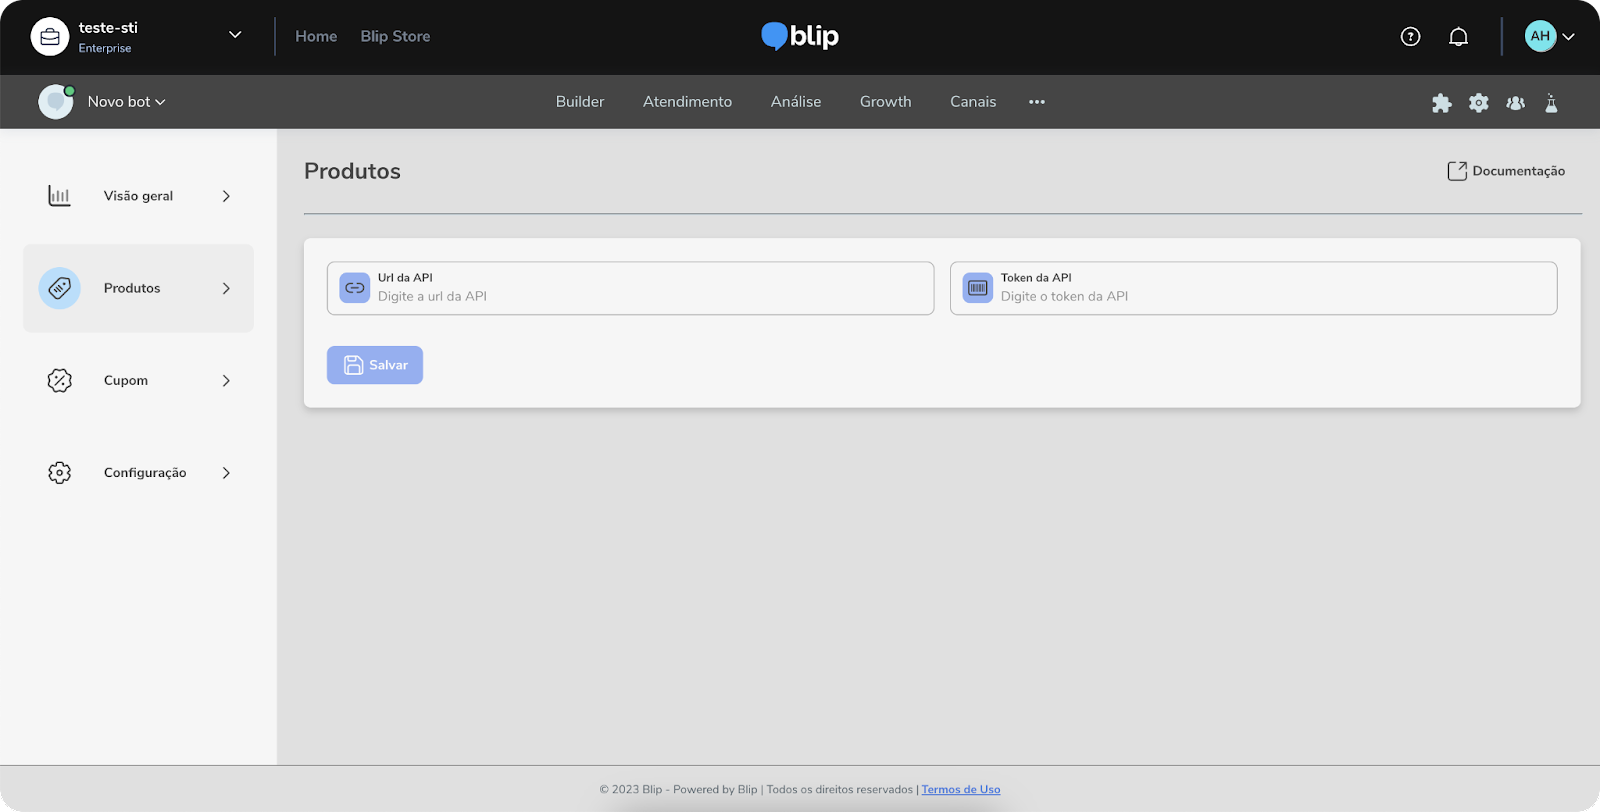Click the teste-sti briefcase icon
The height and width of the screenshot is (812, 1600).
tap(50, 37)
